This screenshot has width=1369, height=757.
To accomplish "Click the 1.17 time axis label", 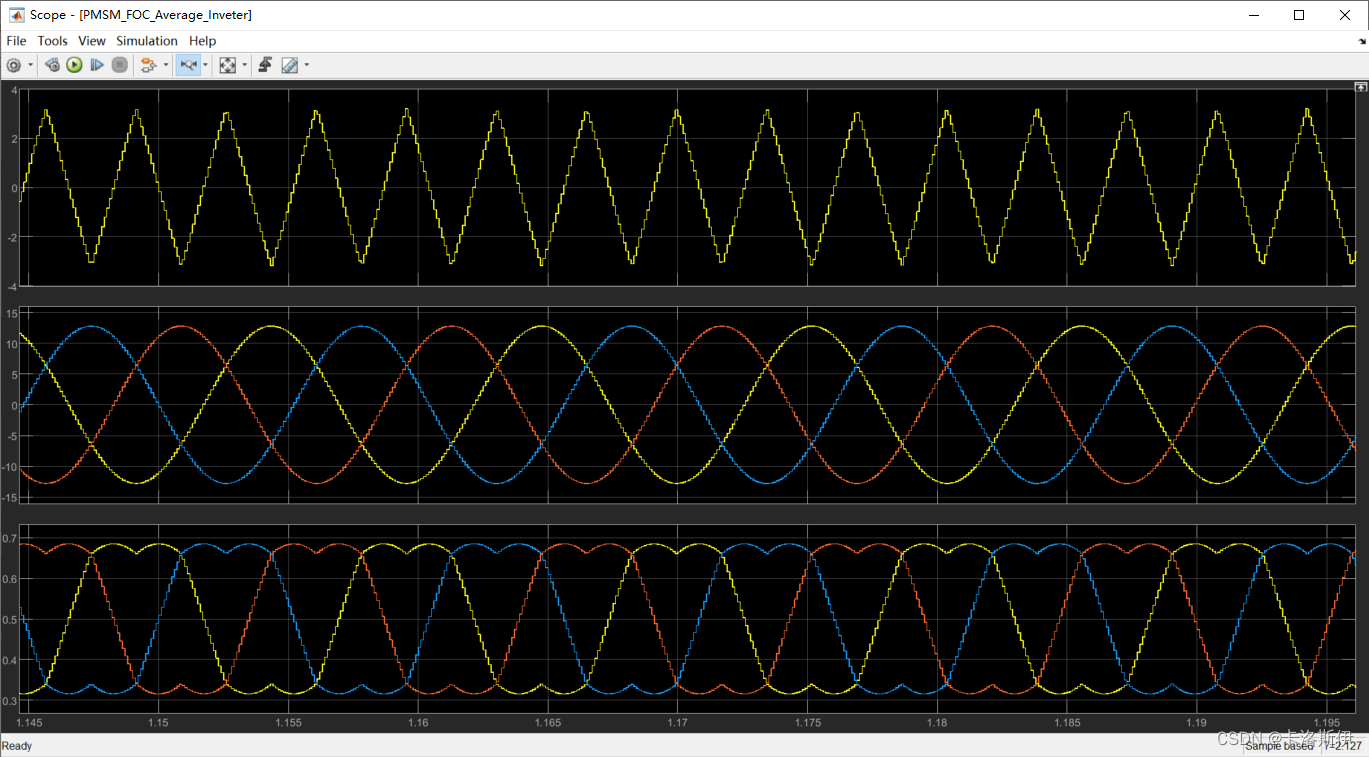I will coord(678,722).
